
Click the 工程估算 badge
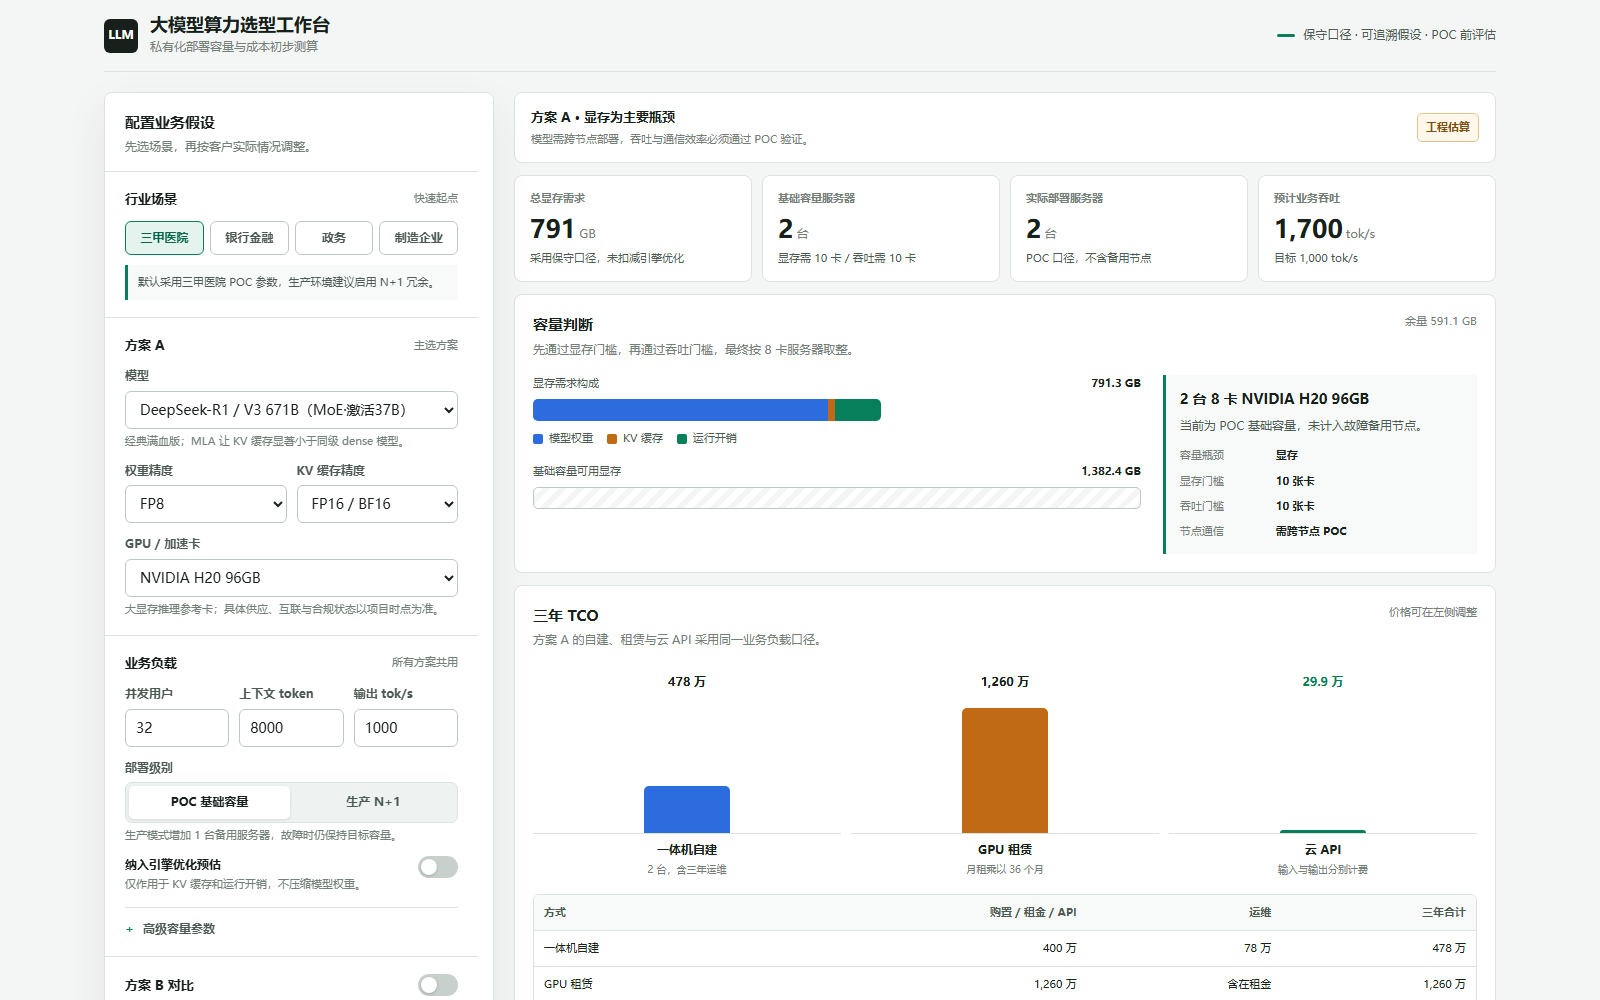(x=1448, y=127)
